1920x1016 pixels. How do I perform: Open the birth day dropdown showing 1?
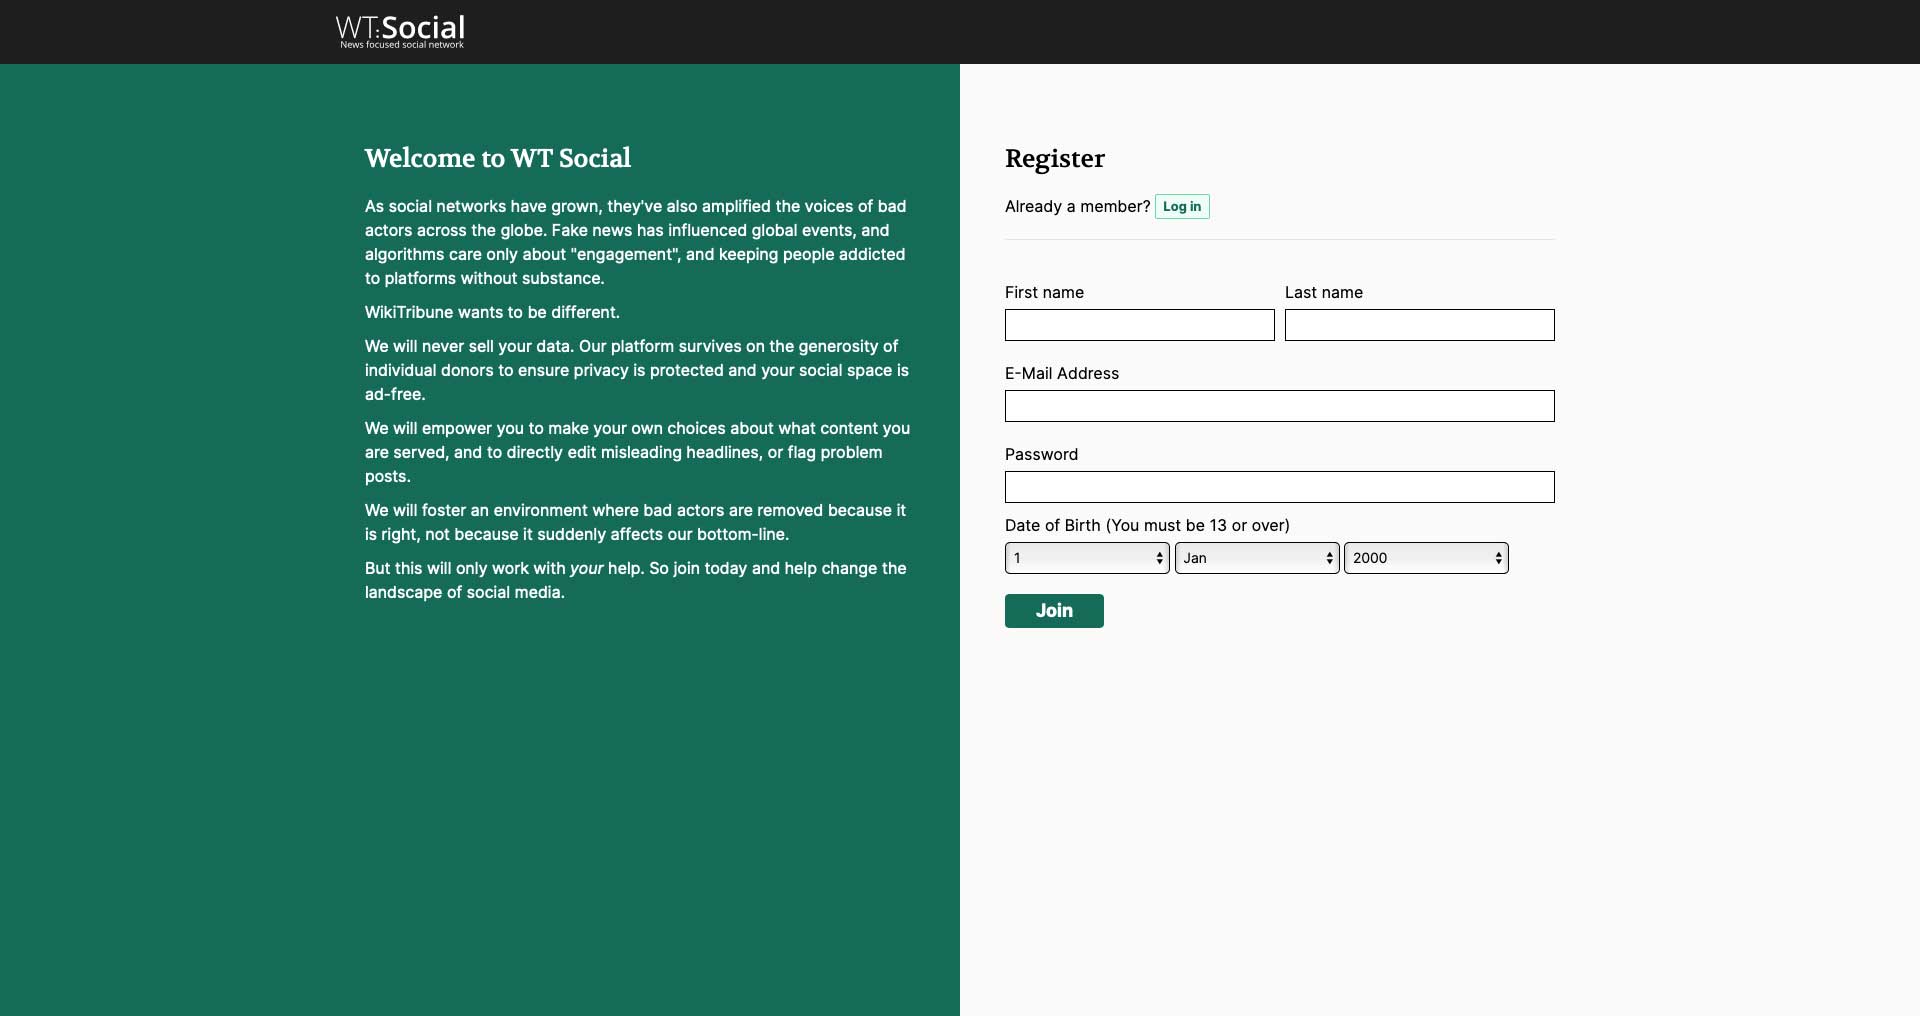1086,558
